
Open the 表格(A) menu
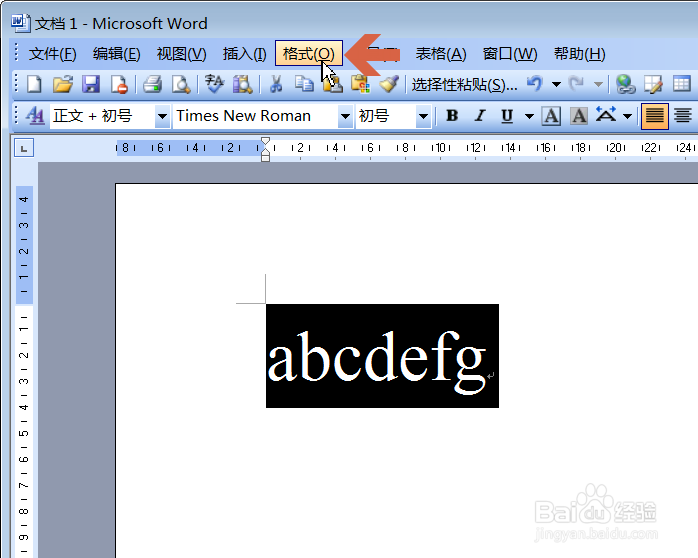click(441, 54)
